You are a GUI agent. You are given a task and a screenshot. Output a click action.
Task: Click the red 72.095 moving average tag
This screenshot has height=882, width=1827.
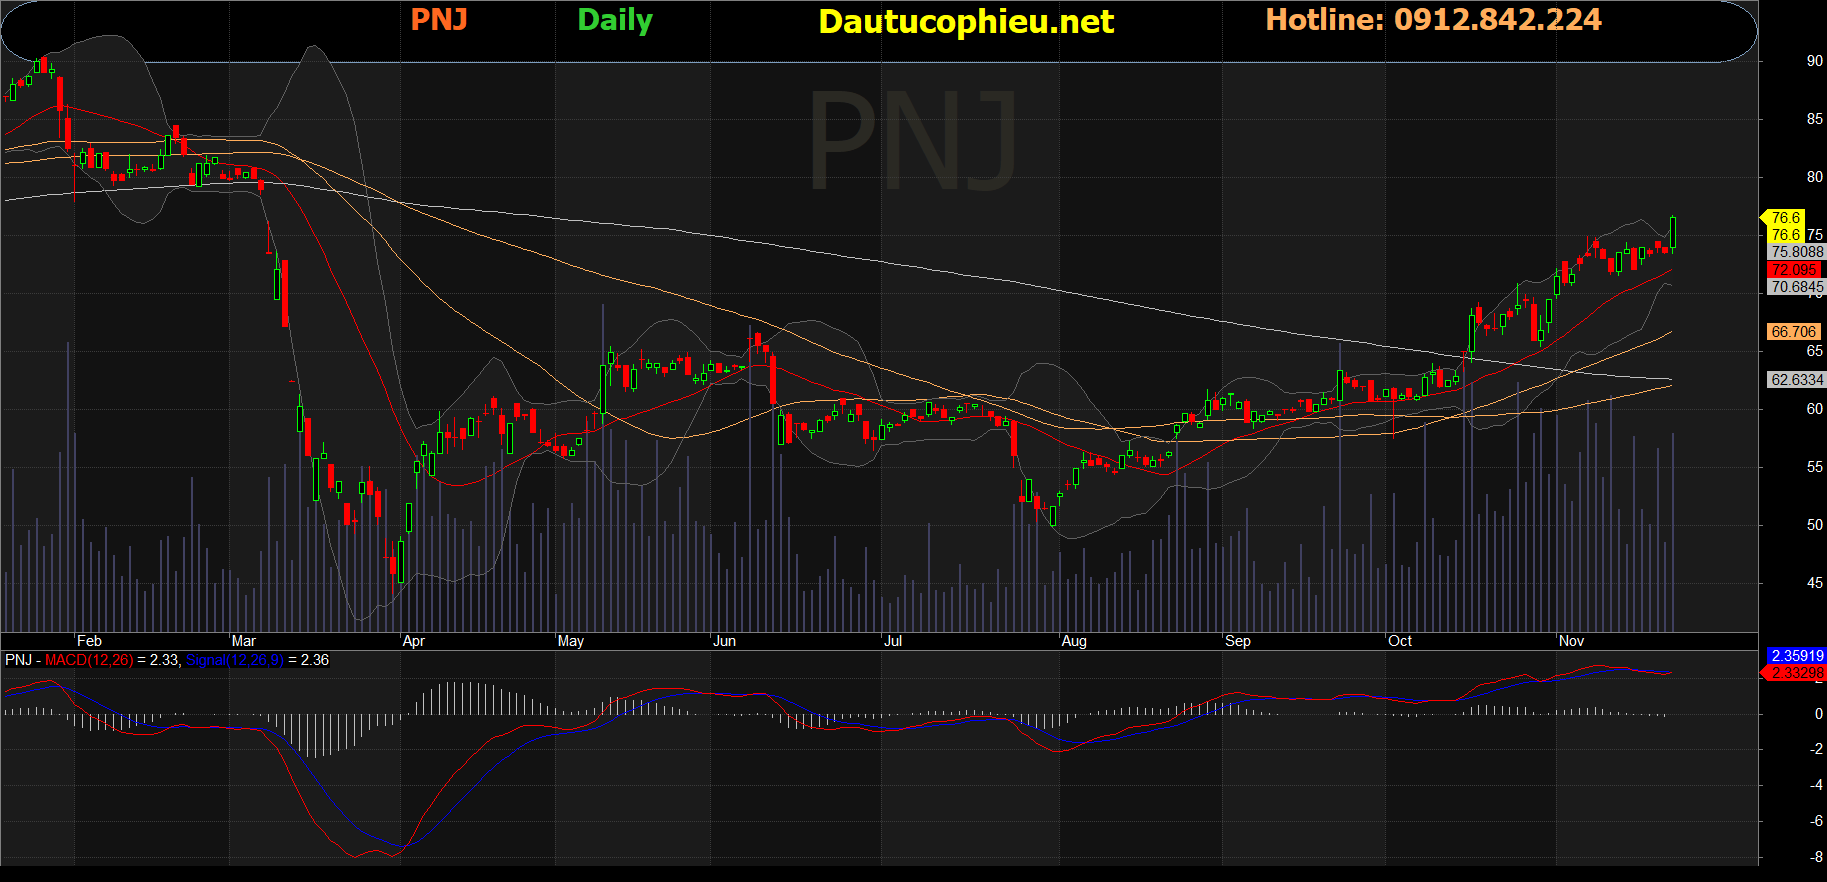pyautogui.click(x=1794, y=270)
